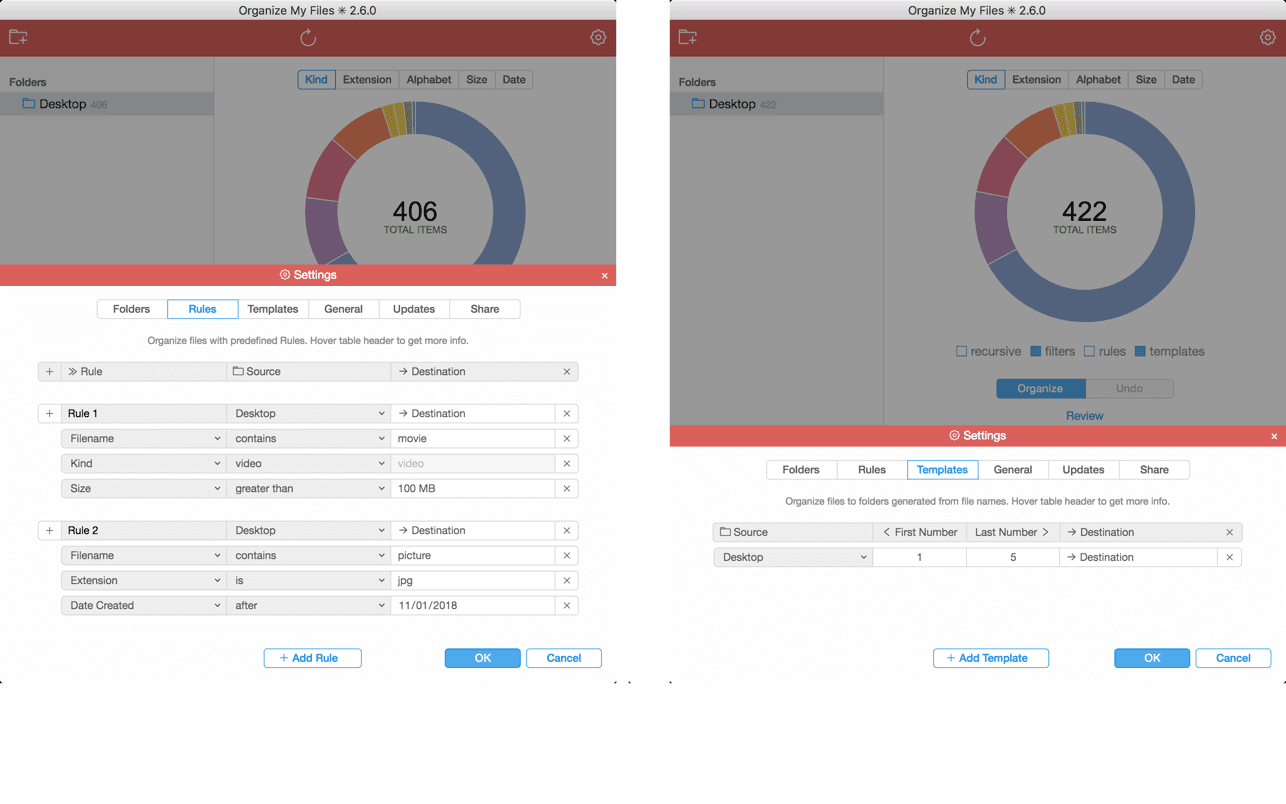Enable the recursive checkbox
The image size is (1286, 804).
click(x=962, y=352)
